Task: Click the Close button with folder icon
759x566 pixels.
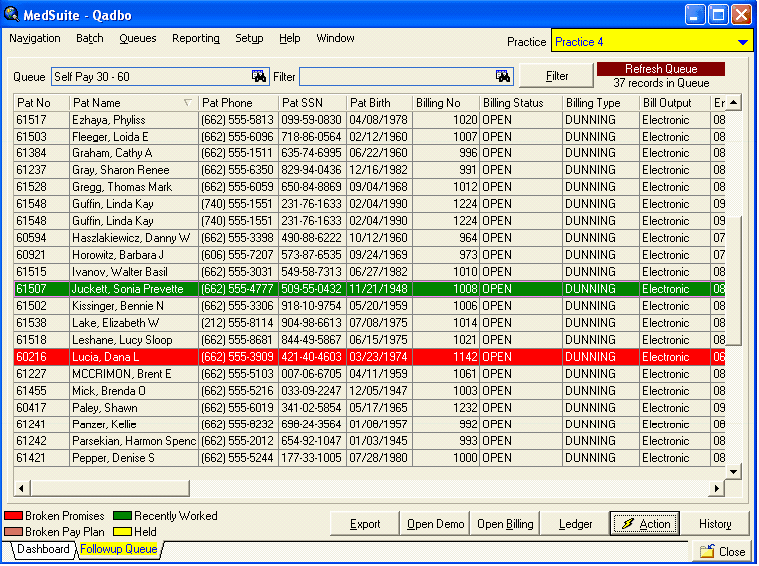Action: coord(722,551)
